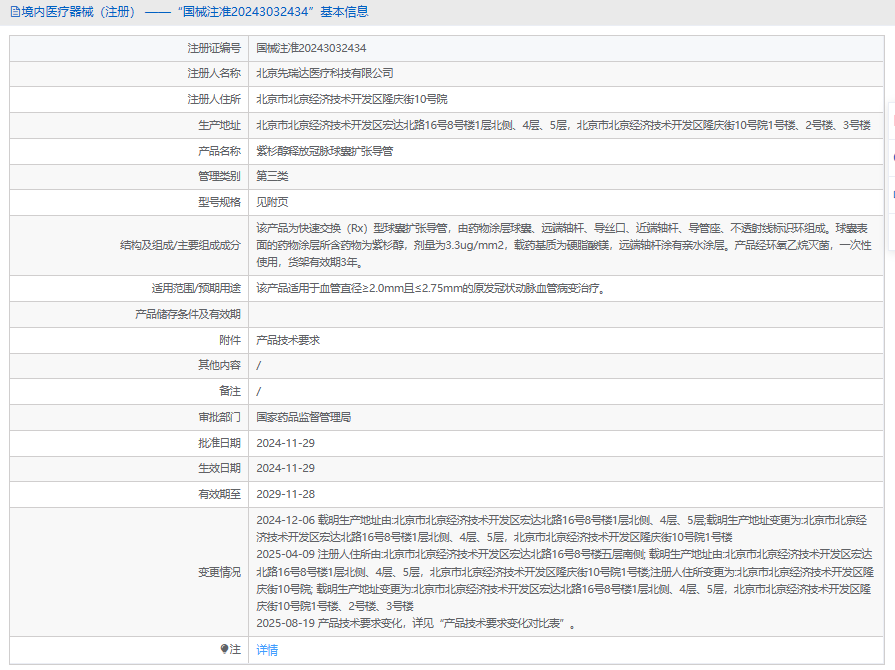
Task: Click the document icon before 境内医疗器械 title
Action: pyautogui.click(x=15, y=12)
